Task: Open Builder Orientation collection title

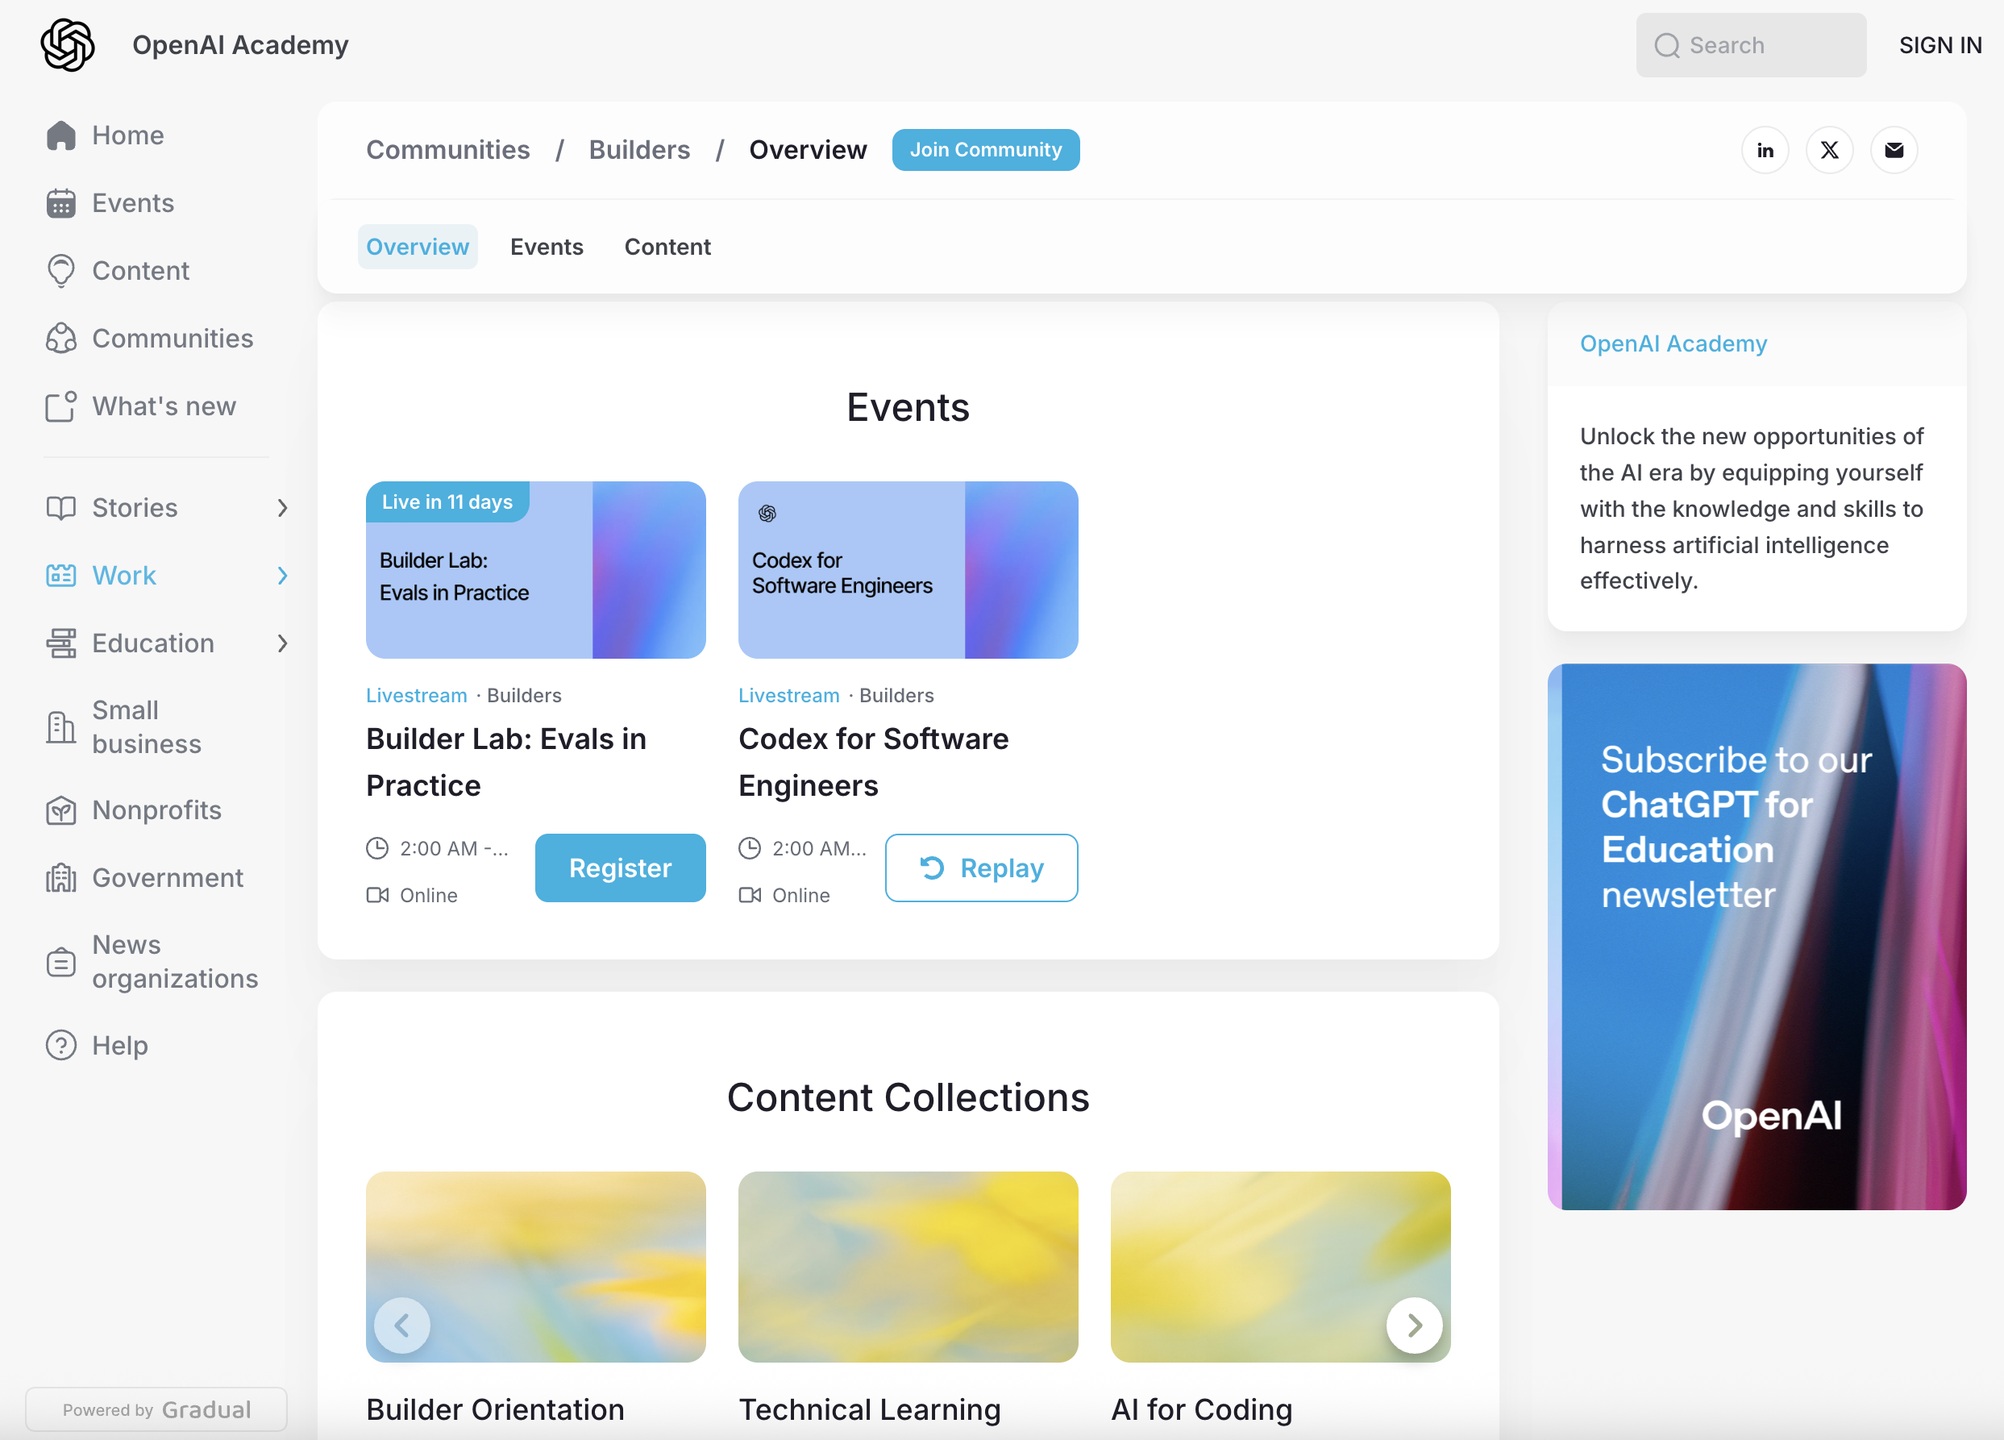Action: (x=495, y=1409)
